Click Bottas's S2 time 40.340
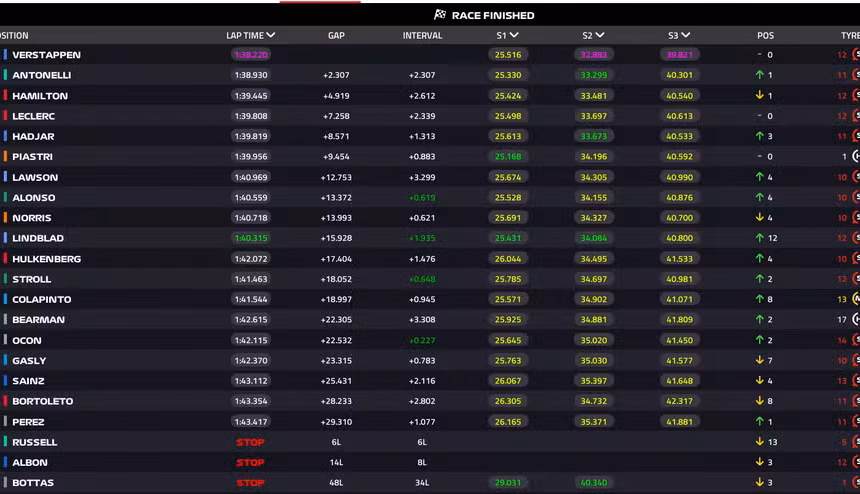 pos(594,482)
